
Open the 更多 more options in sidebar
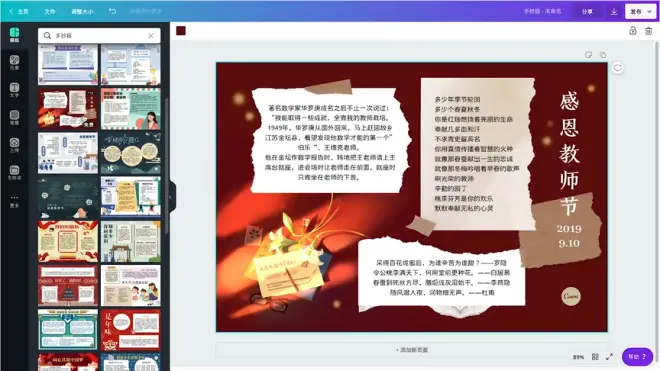point(14,200)
